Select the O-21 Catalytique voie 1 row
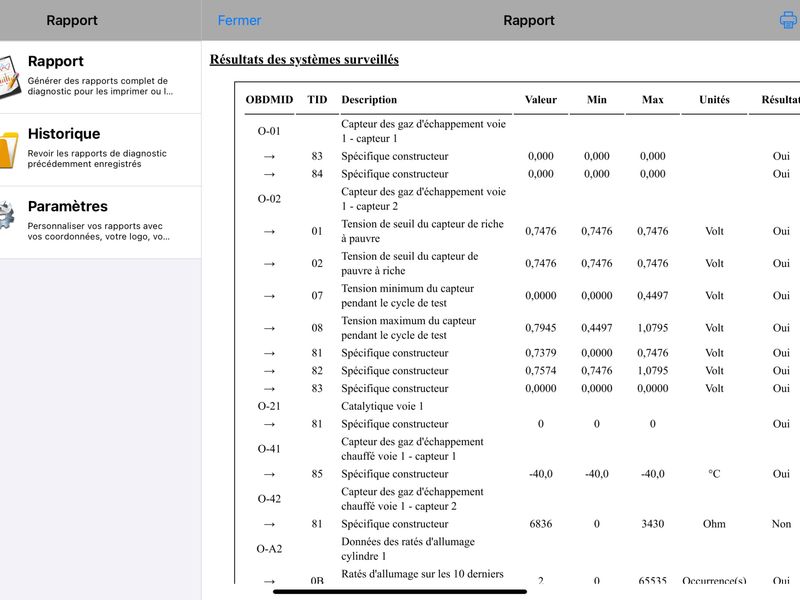 coord(518,406)
